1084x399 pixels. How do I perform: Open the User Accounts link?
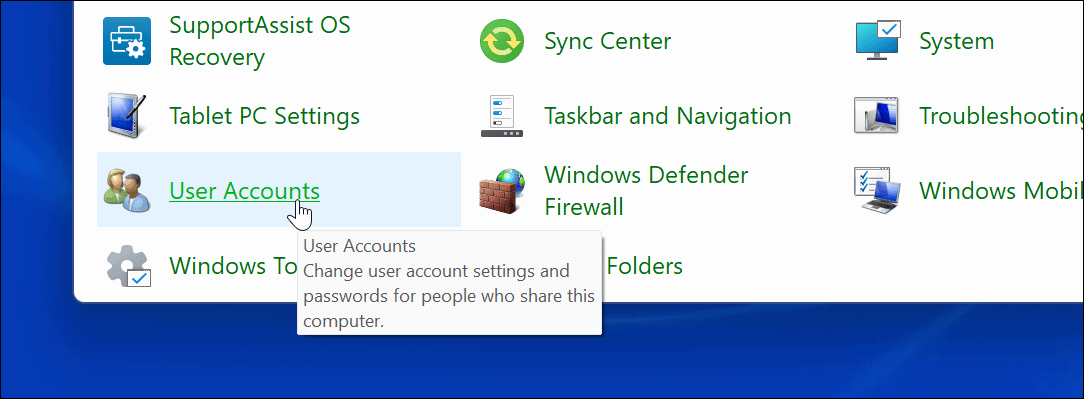tap(245, 191)
